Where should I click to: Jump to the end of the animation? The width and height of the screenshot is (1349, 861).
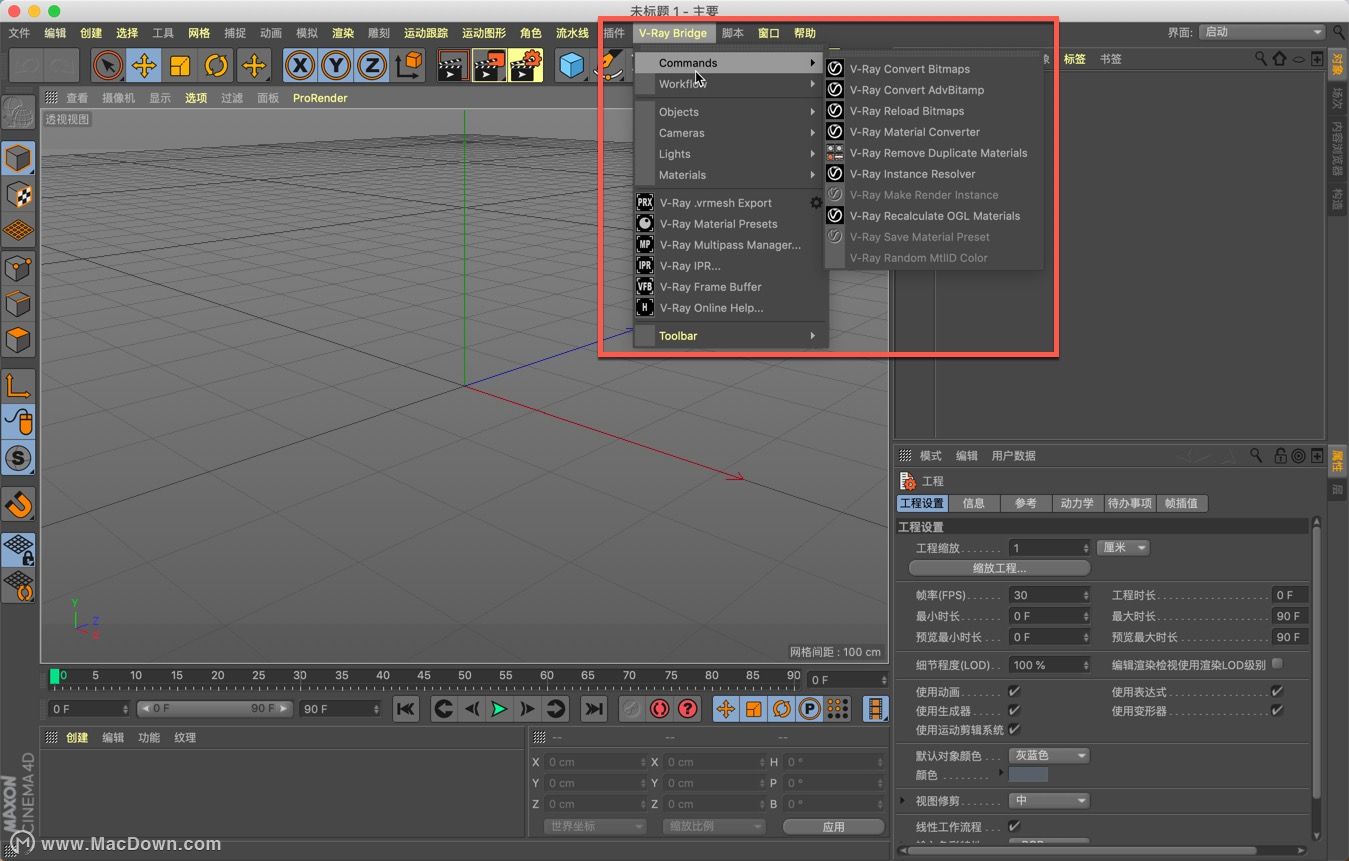coord(593,709)
